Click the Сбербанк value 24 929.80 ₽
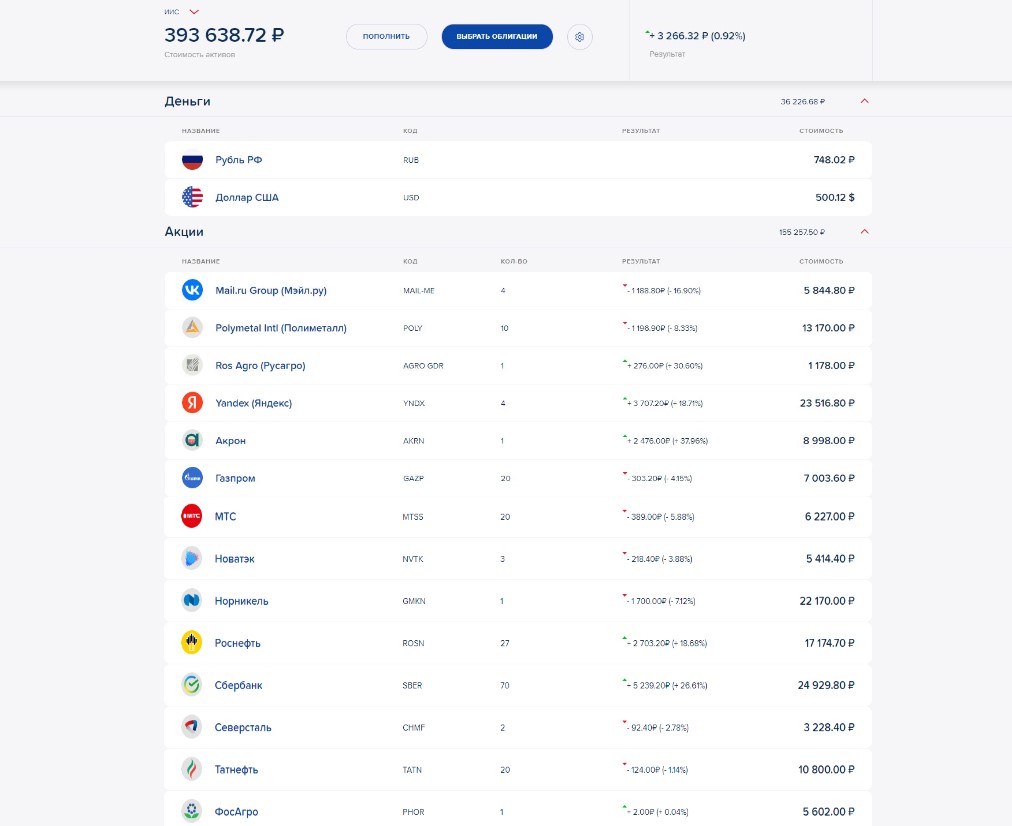The height and width of the screenshot is (826, 1012). click(825, 685)
